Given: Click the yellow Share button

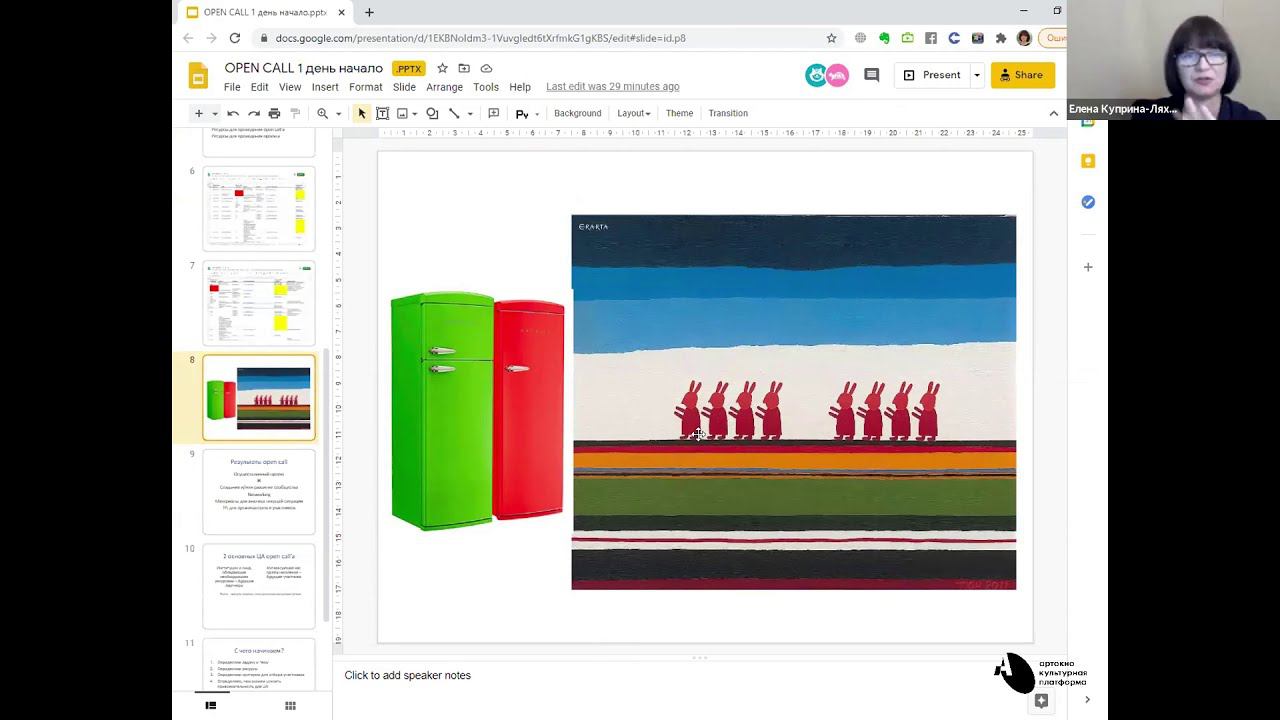Looking at the screenshot, I should tap(1023, 75).
